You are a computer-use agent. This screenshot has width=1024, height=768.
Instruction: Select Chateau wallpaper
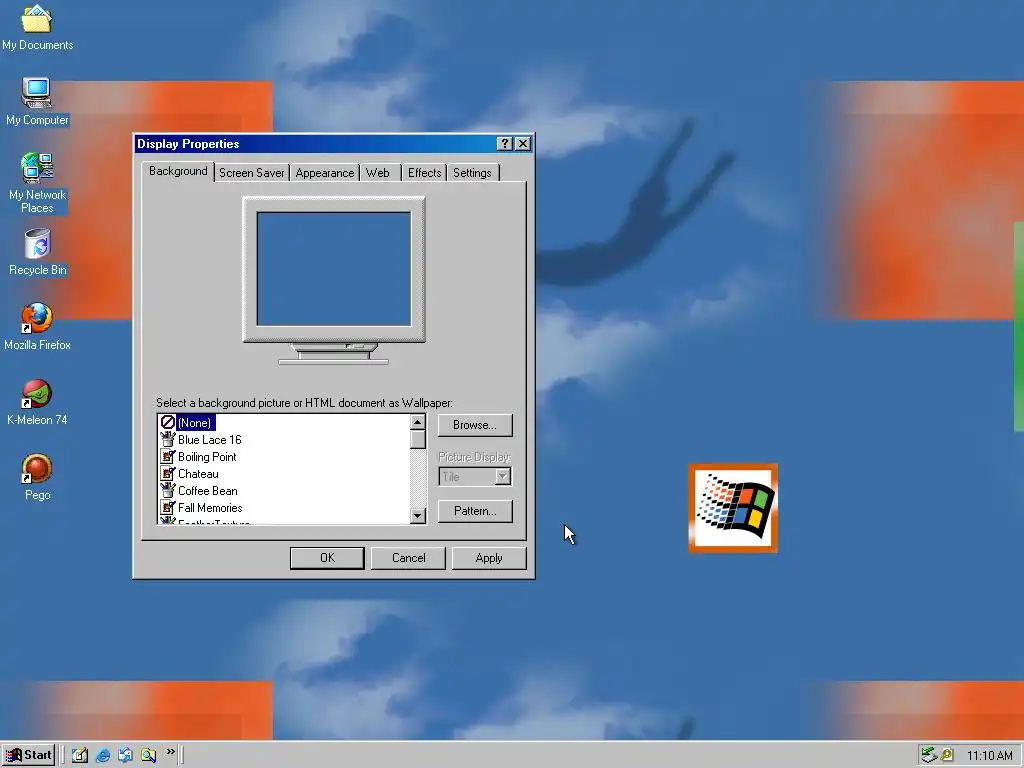click(x=198, y=473)
